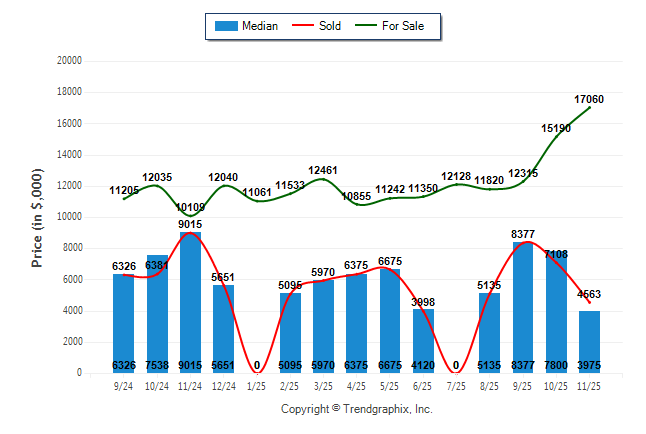Click the 4563 Sold data label
The height and width of the screenshot is (434, 646).
[x=589, y=294]
